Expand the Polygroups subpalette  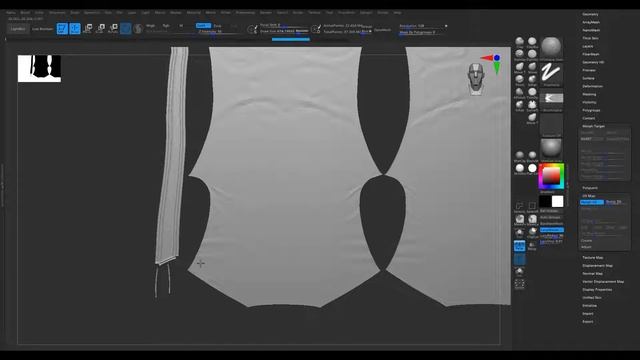[x=591, y=110]
